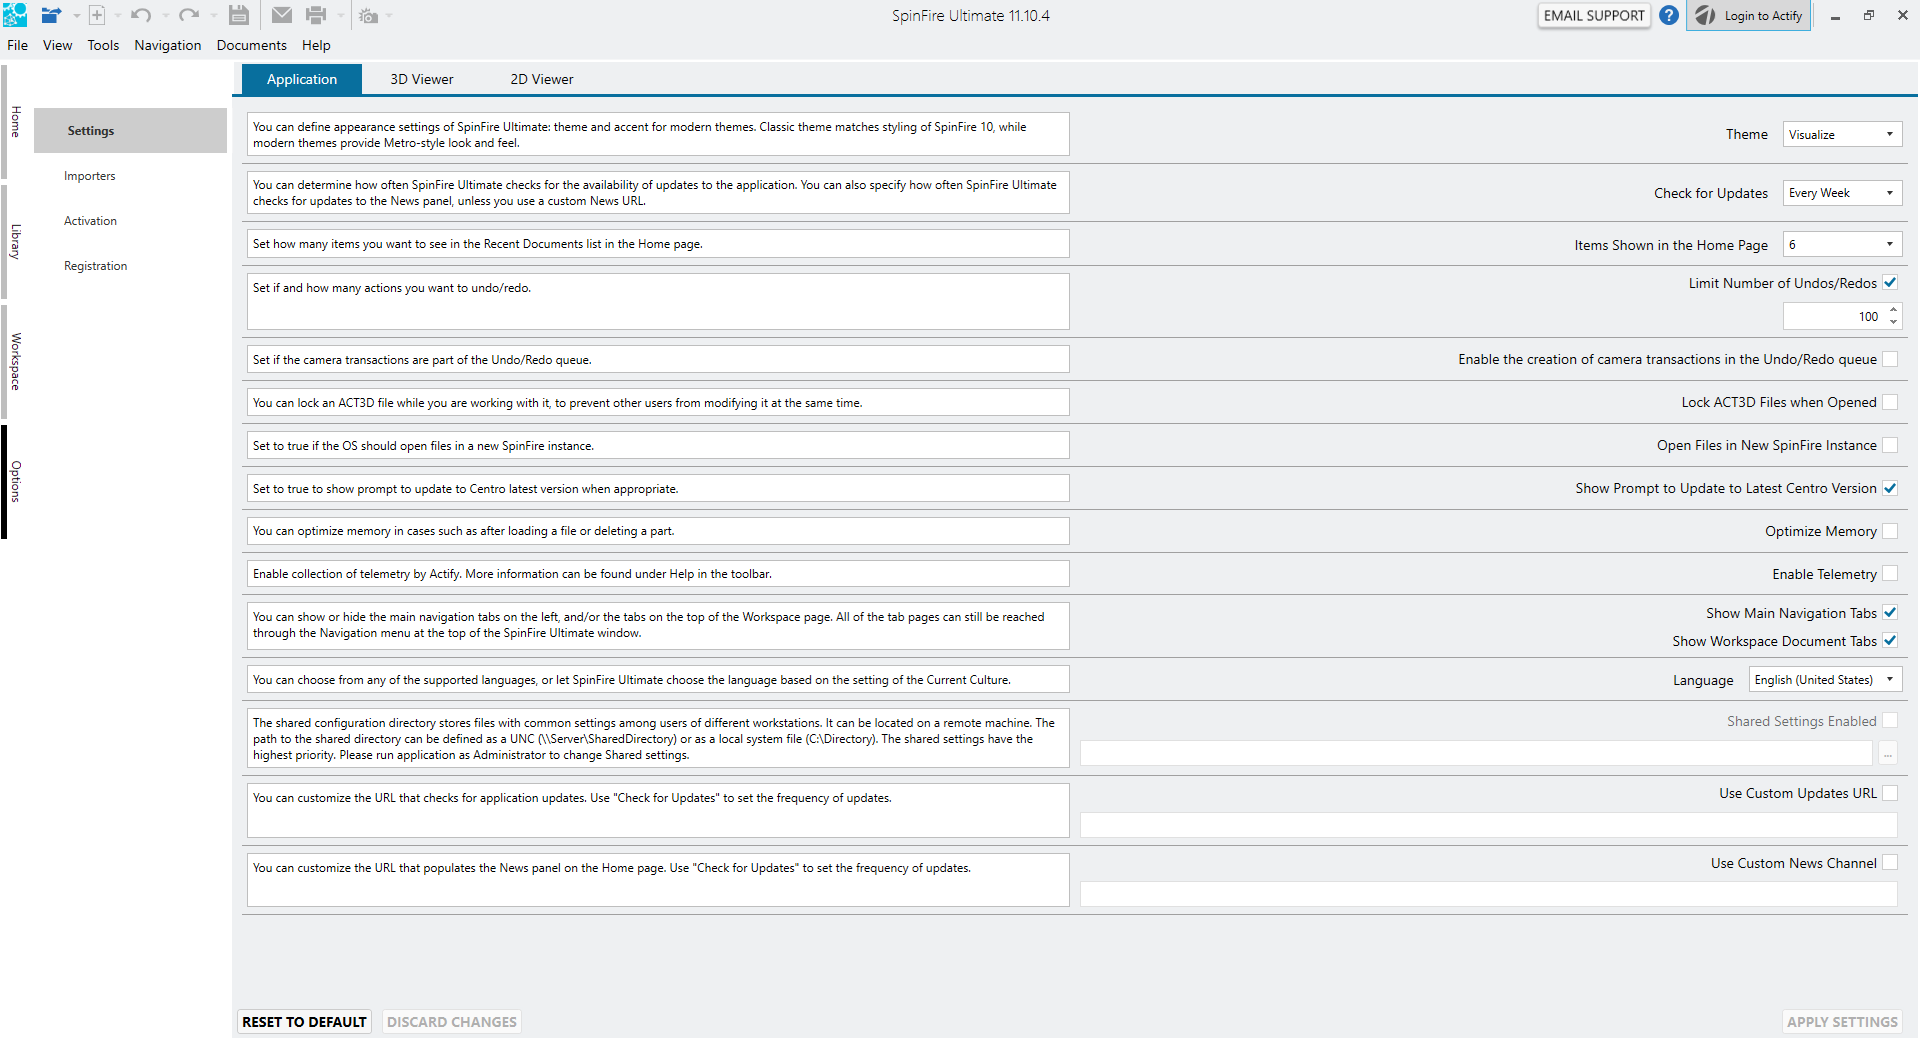Open the Documents menu
This screenshot has height=1040, width=1920.
click(251, 45)
